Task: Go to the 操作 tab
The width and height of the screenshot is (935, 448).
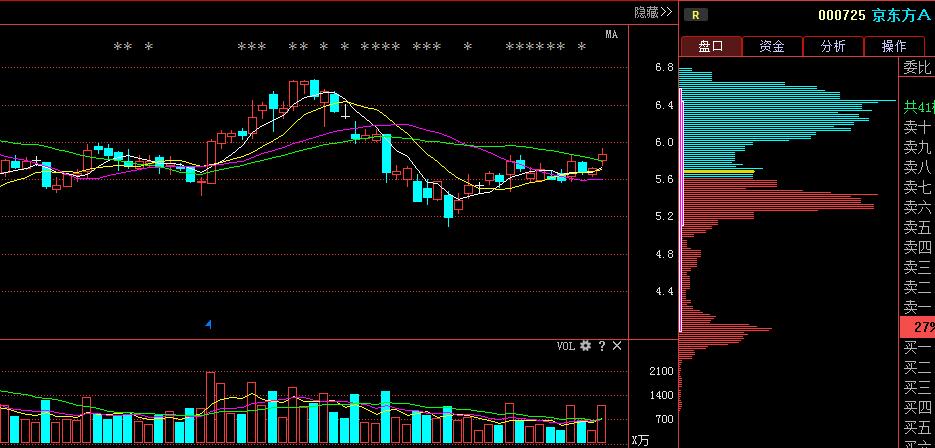Action: tap(893, 46)
